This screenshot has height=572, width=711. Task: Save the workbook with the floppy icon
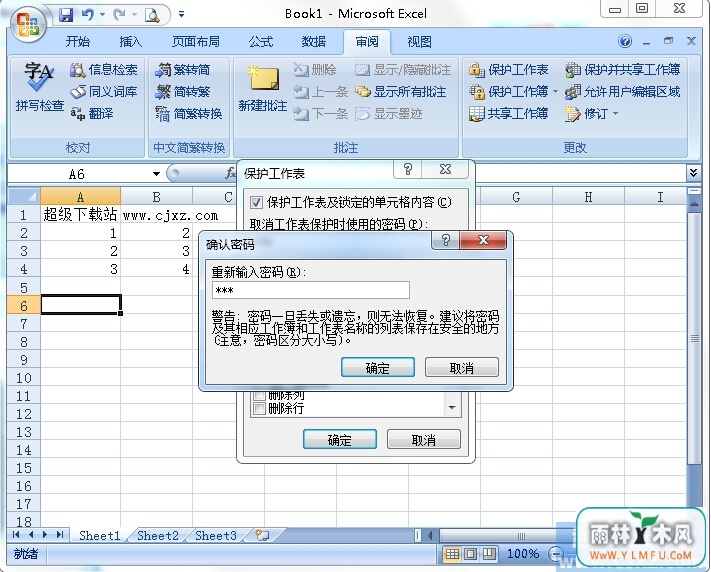pyautogui.click(x=66, y=15)
